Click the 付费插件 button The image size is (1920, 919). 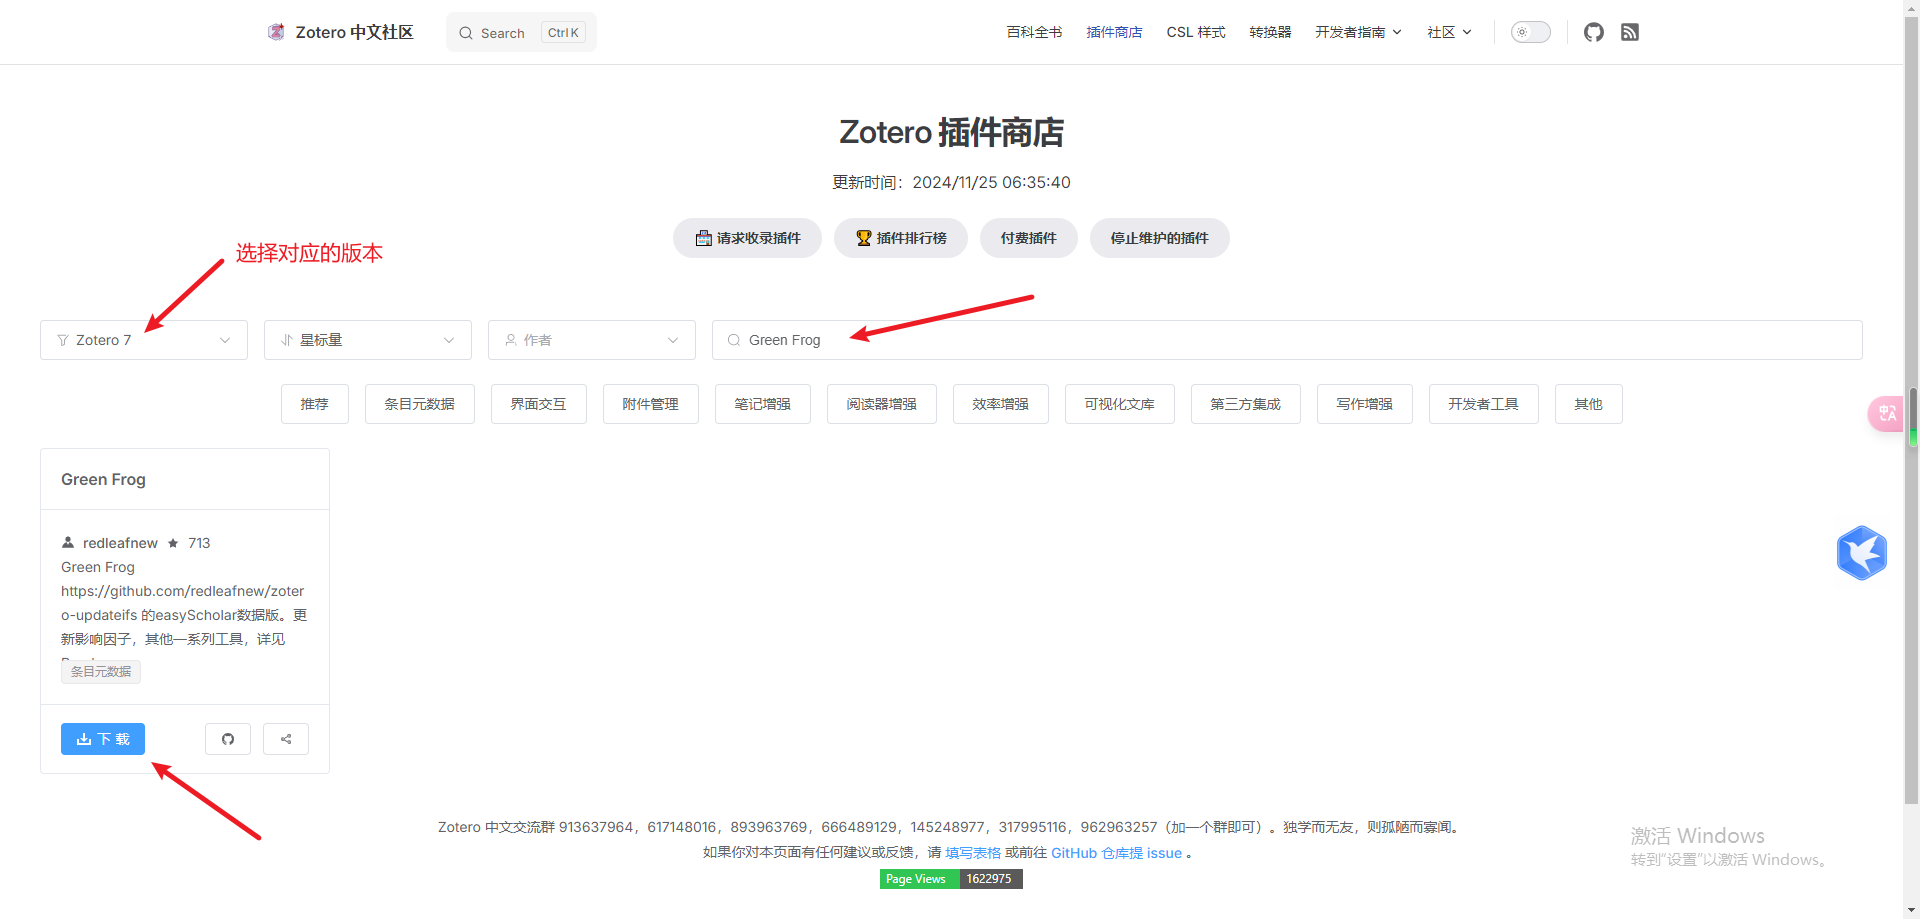[x=1029, y=238]
